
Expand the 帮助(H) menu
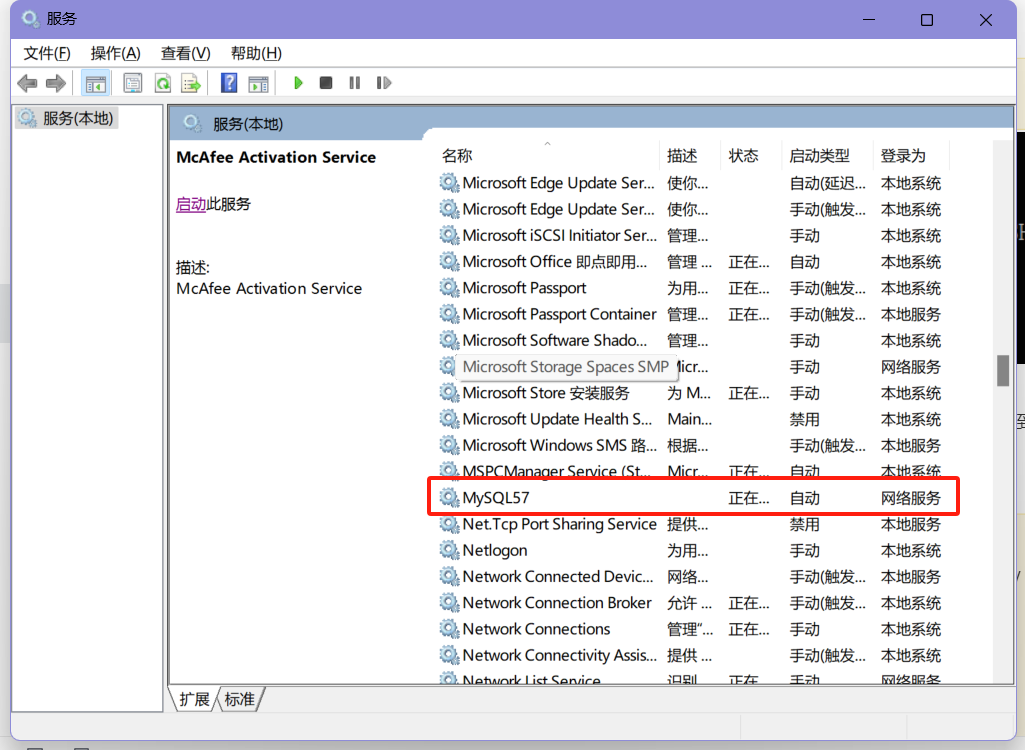(x=256, y=53)
